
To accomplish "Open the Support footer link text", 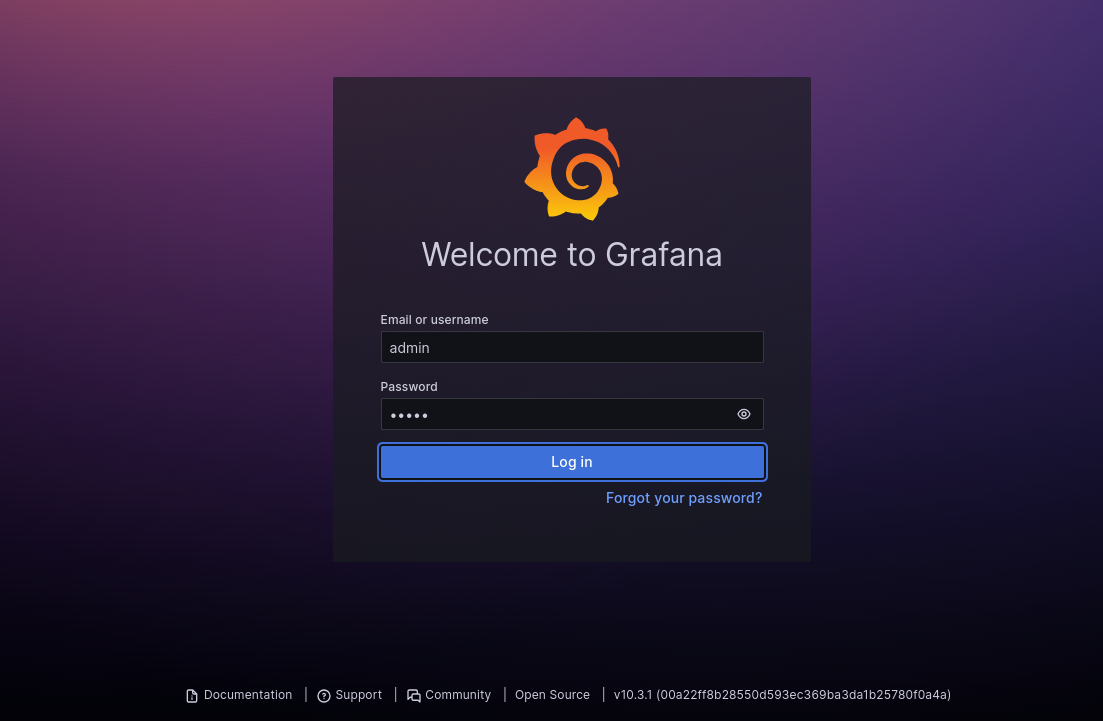I will tap(359, 695).
